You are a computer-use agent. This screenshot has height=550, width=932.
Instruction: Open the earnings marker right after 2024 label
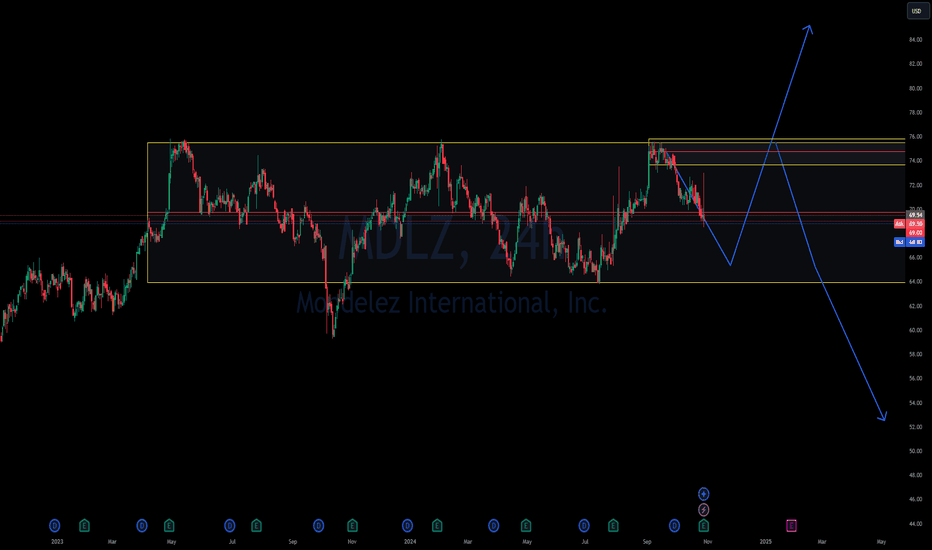click(x=437, y=526)
